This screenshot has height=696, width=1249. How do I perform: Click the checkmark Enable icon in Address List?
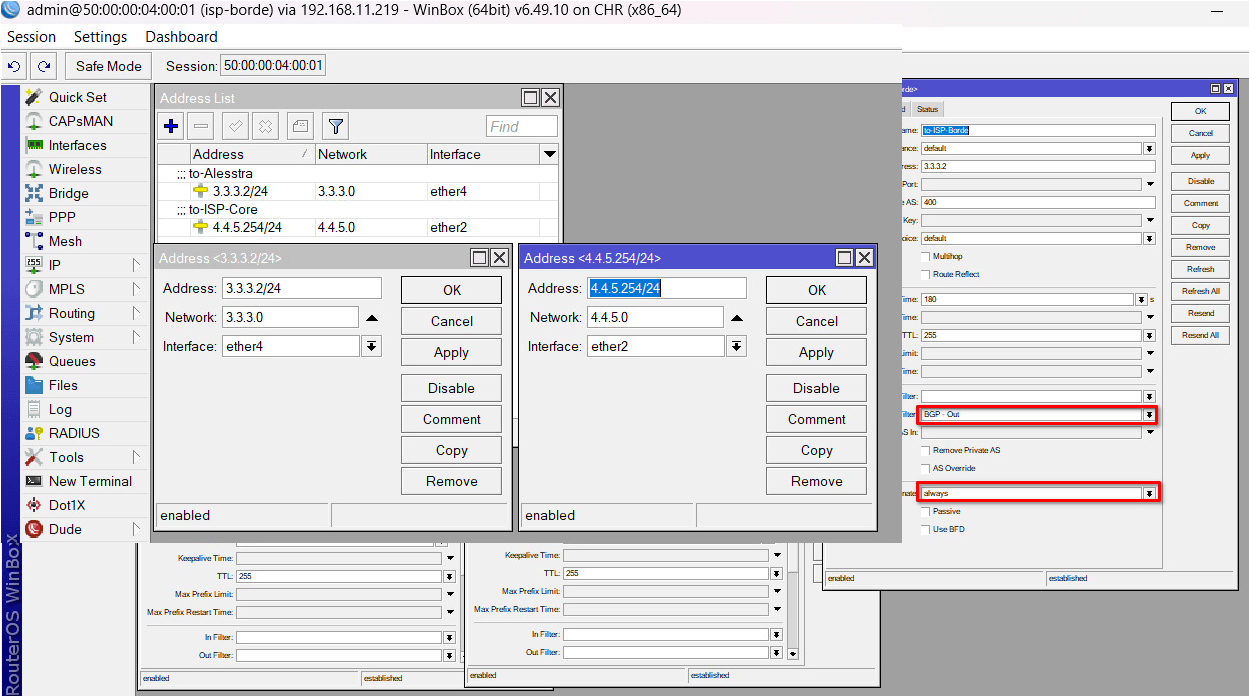235,126
